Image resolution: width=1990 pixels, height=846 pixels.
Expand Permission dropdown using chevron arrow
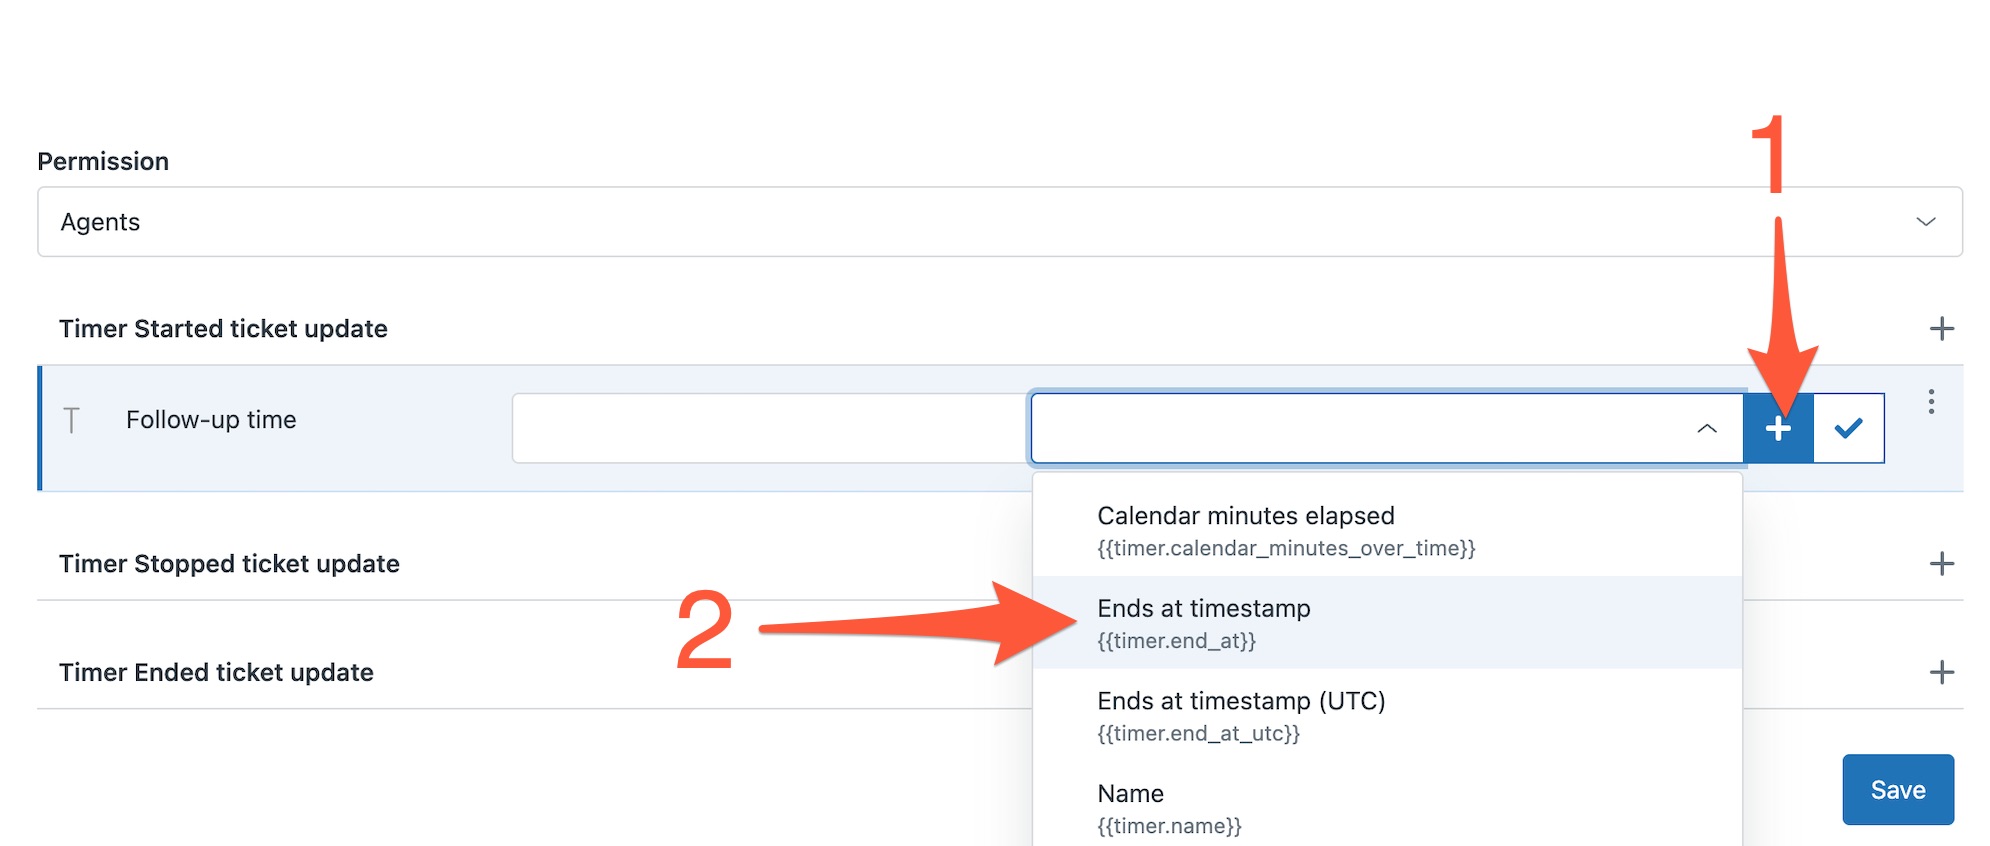[1925, 222]
